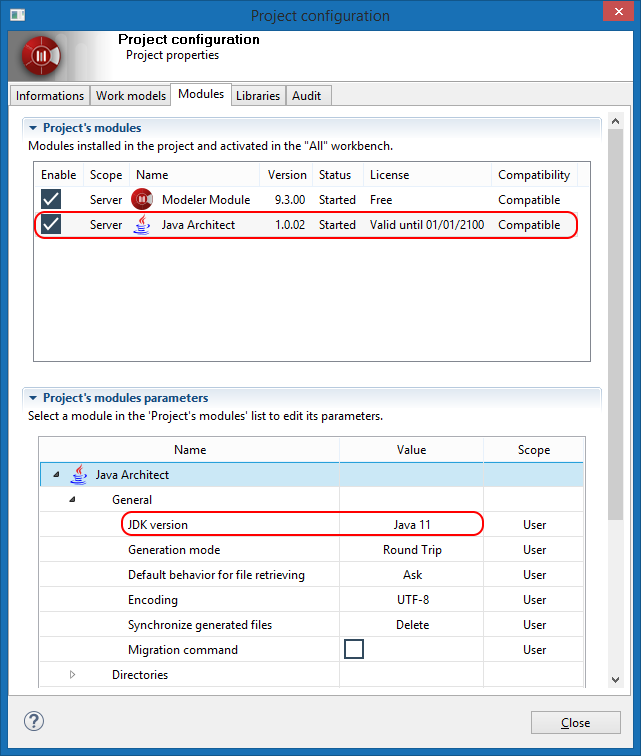Click User scope of JDK version row

(534, 525)
